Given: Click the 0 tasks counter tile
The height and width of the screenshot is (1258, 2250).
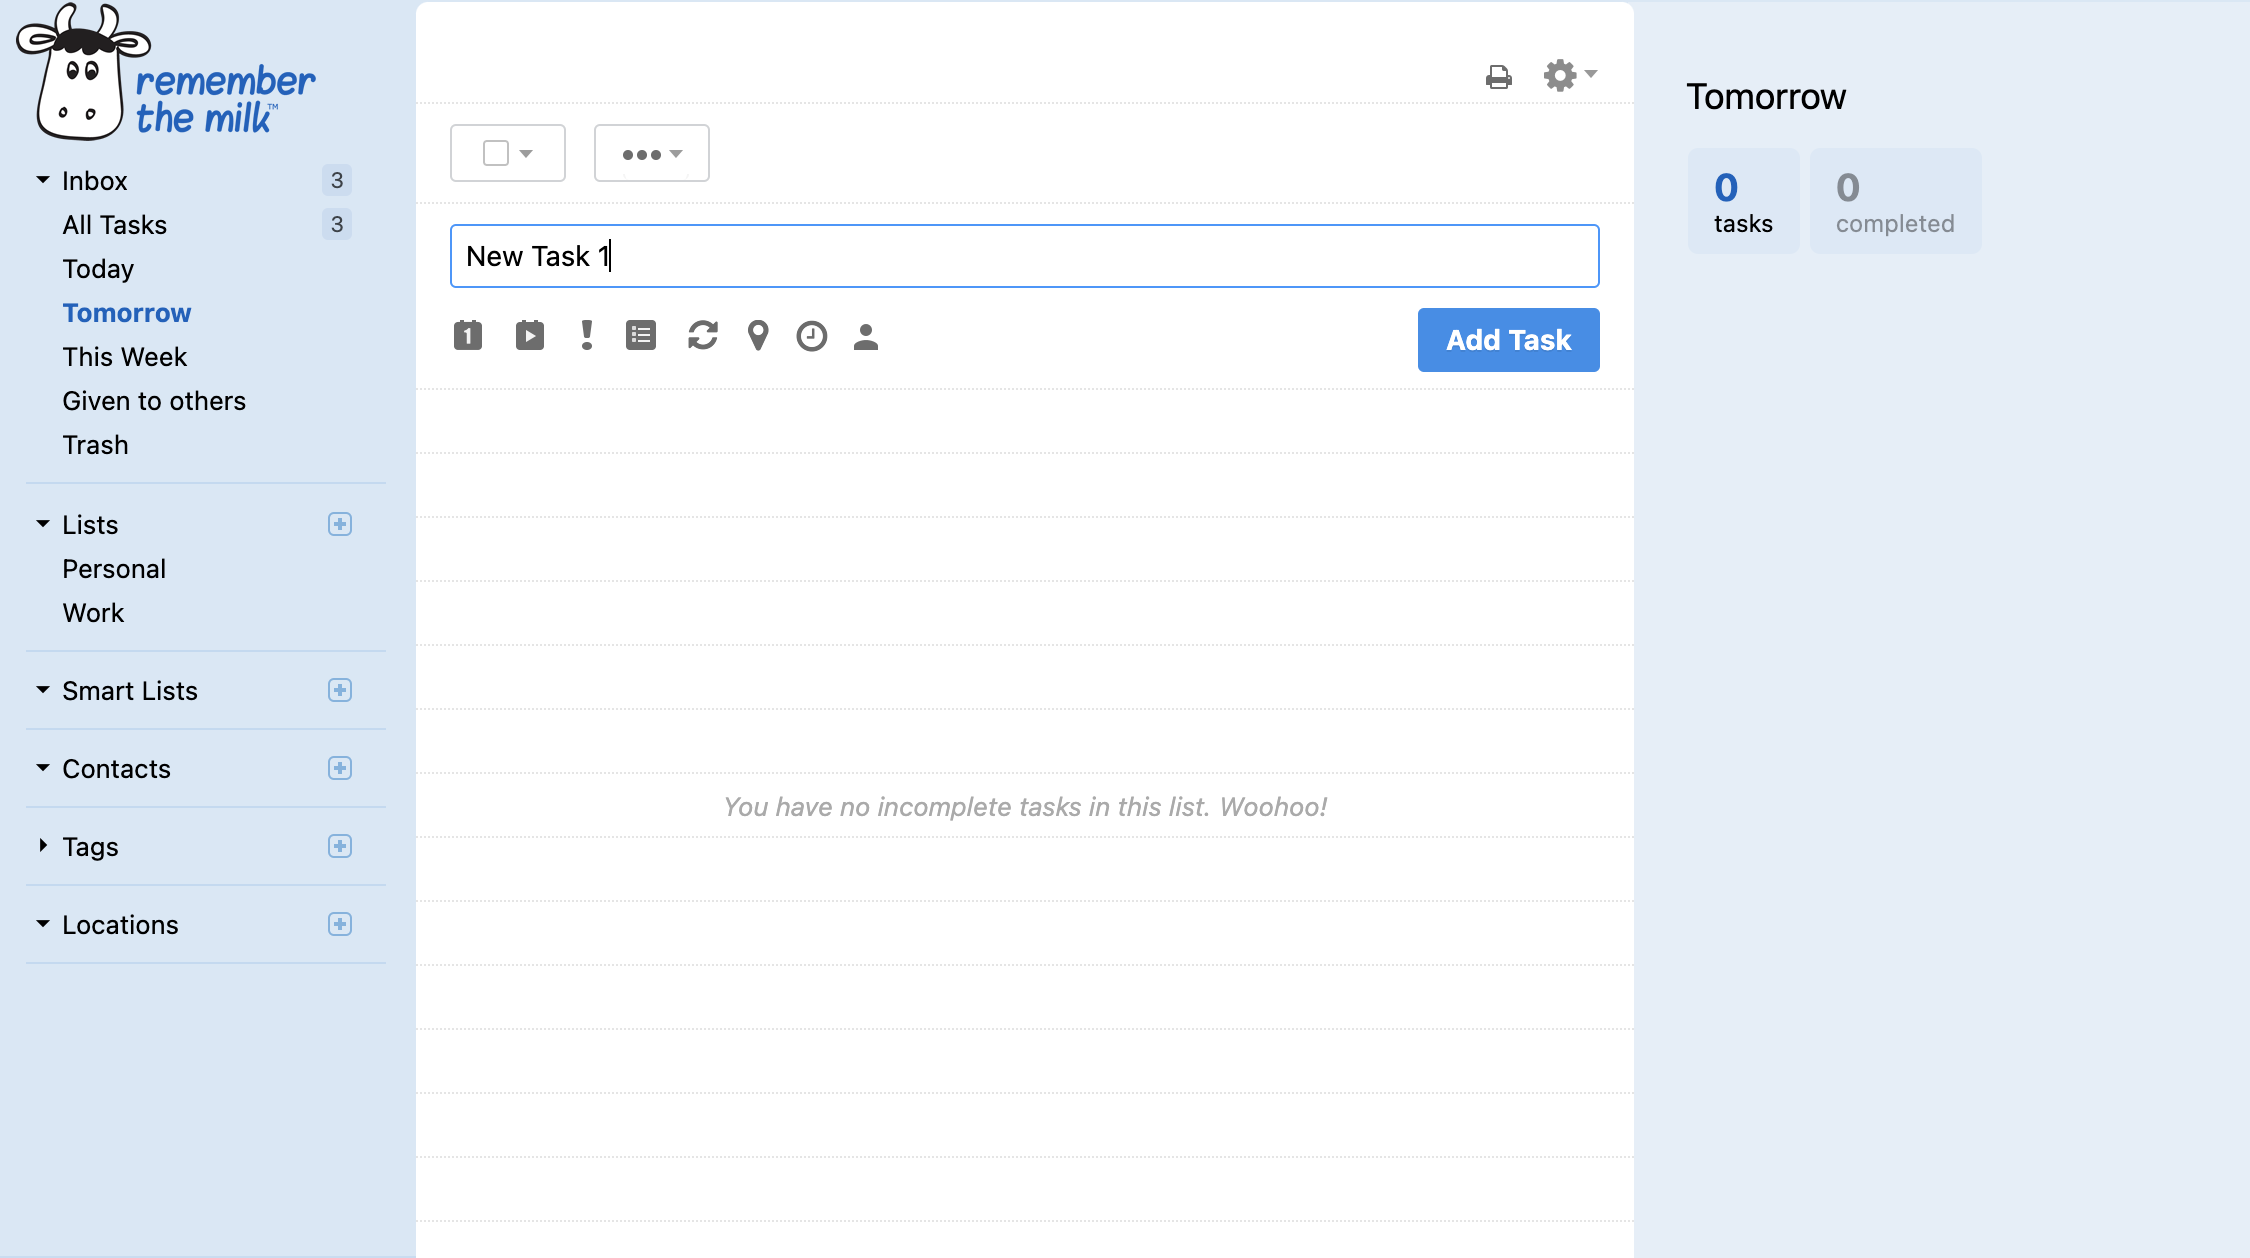Looking at the screenshot, I should pos(1744,201).
